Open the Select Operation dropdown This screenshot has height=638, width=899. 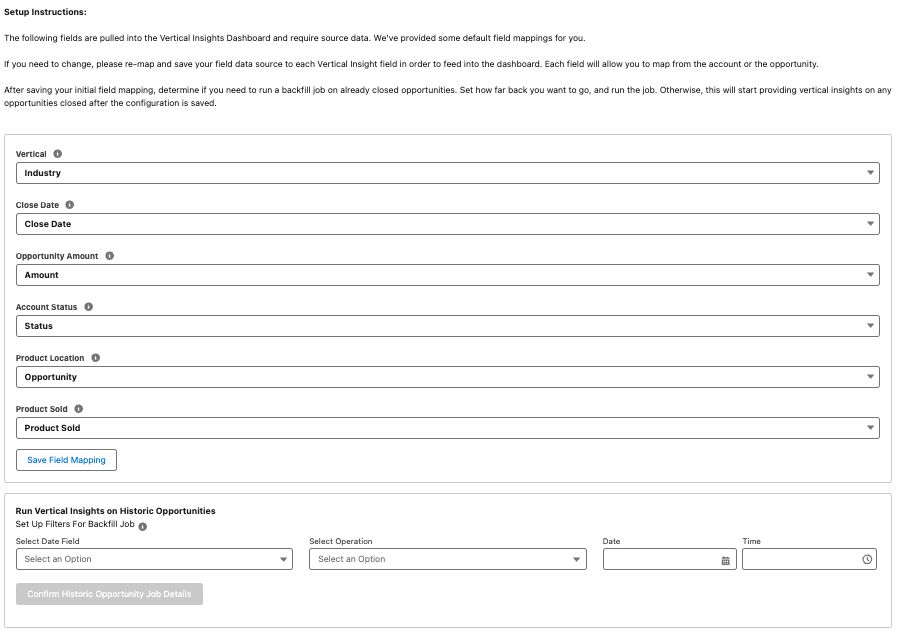(x=448, y=559)
